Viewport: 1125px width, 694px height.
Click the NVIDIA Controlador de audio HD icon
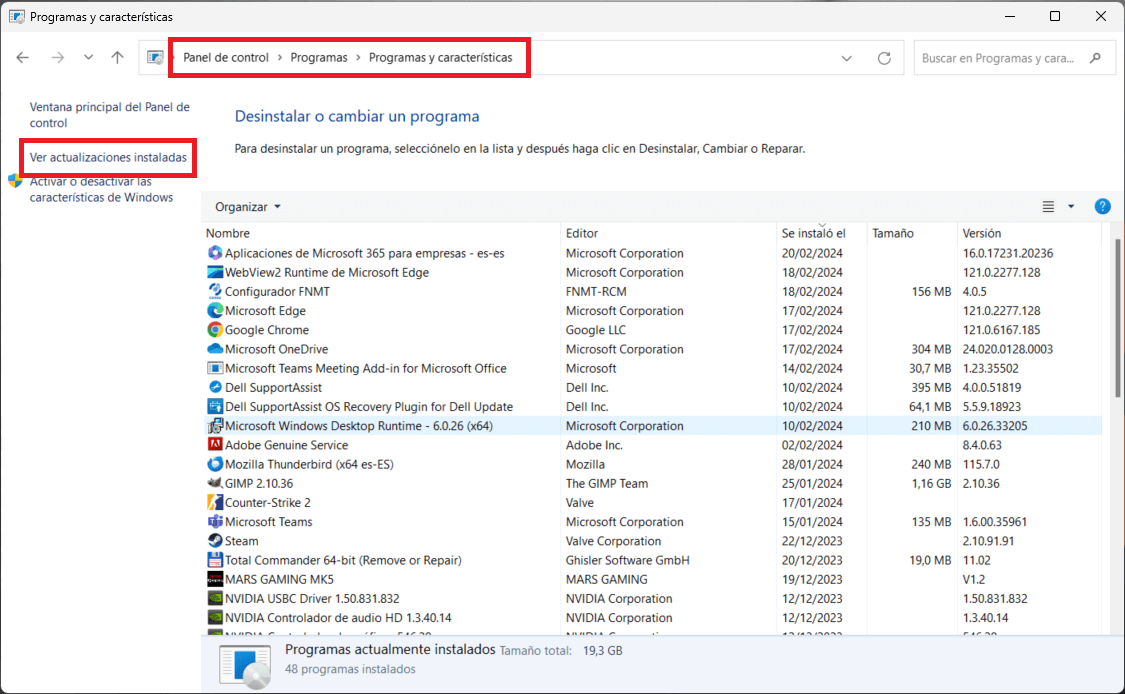coord(215,617)
